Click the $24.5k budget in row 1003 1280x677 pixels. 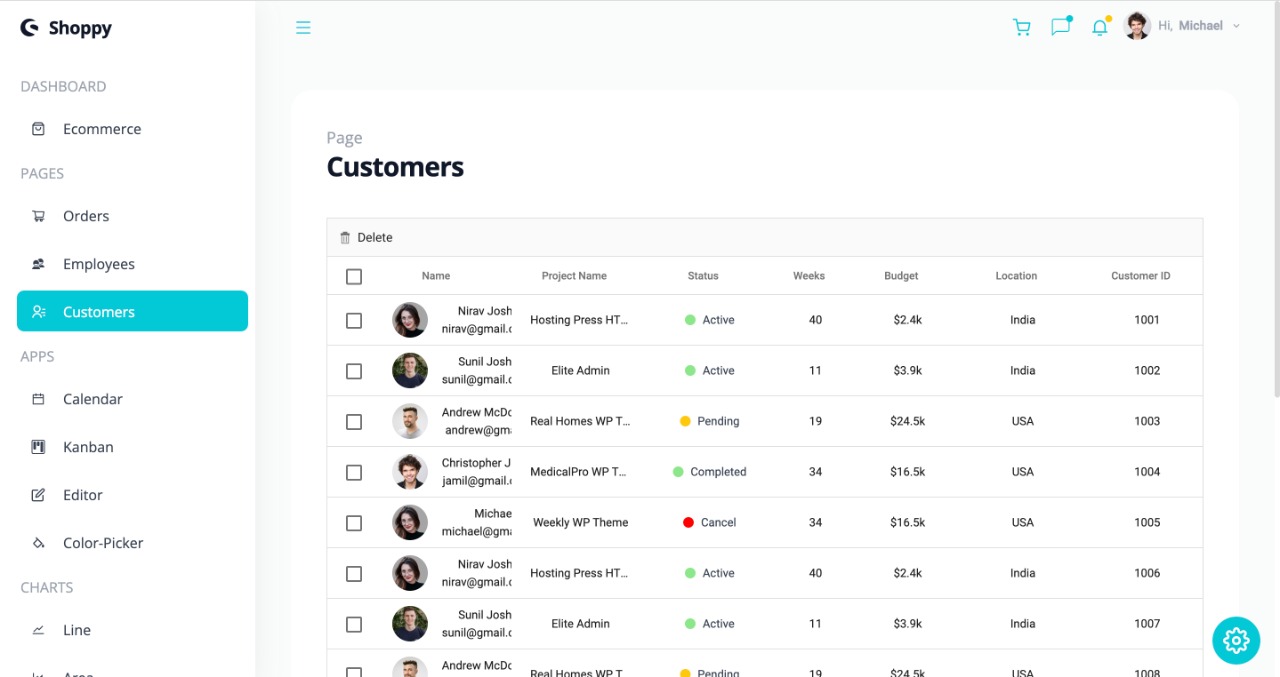click(908, 421)
